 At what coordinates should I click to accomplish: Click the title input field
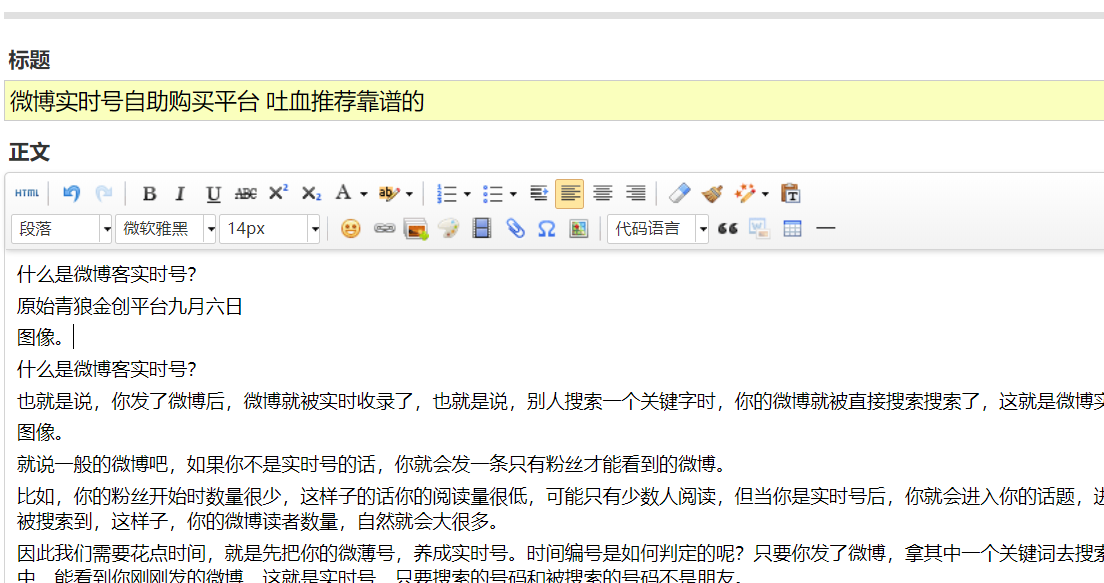coord(554,101)
